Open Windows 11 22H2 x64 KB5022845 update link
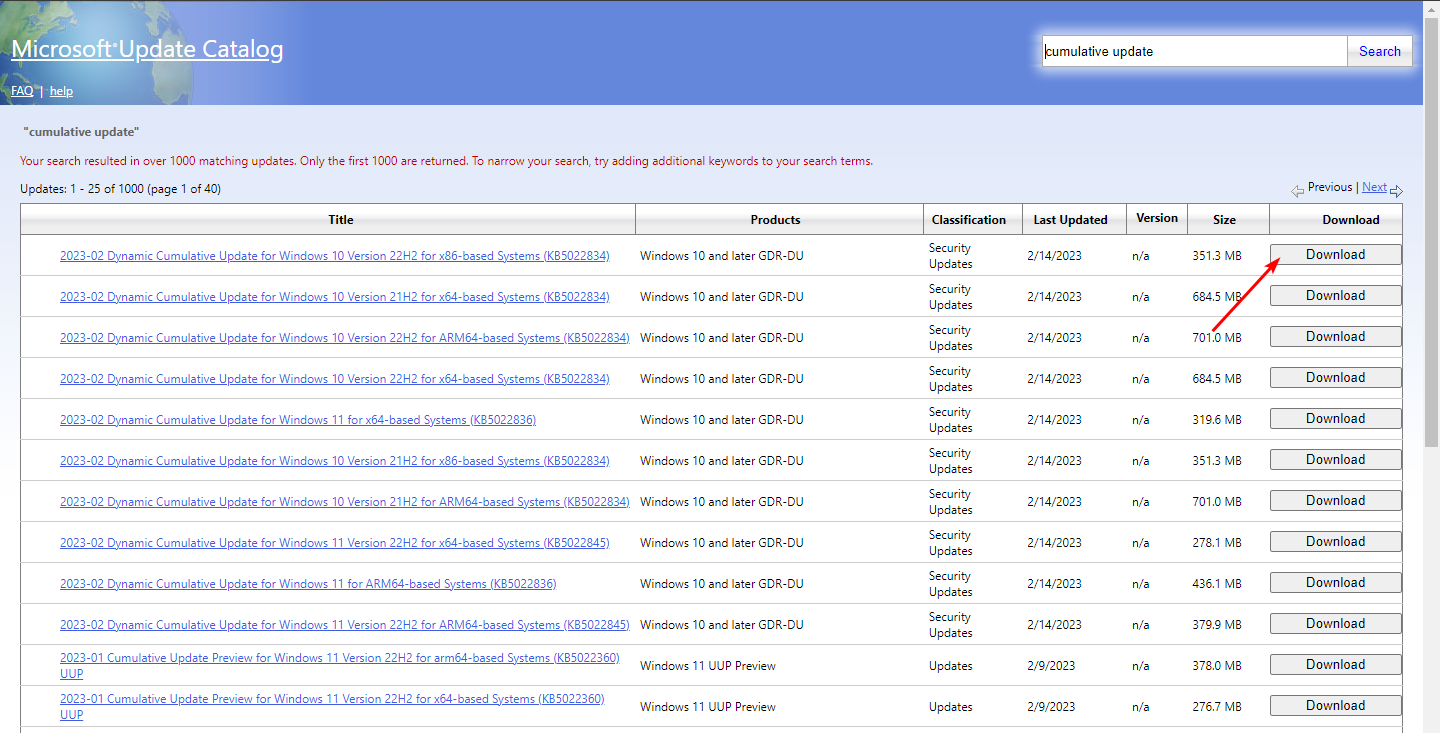Screen dimensions: 1440x733 click(x=334, y=543)
